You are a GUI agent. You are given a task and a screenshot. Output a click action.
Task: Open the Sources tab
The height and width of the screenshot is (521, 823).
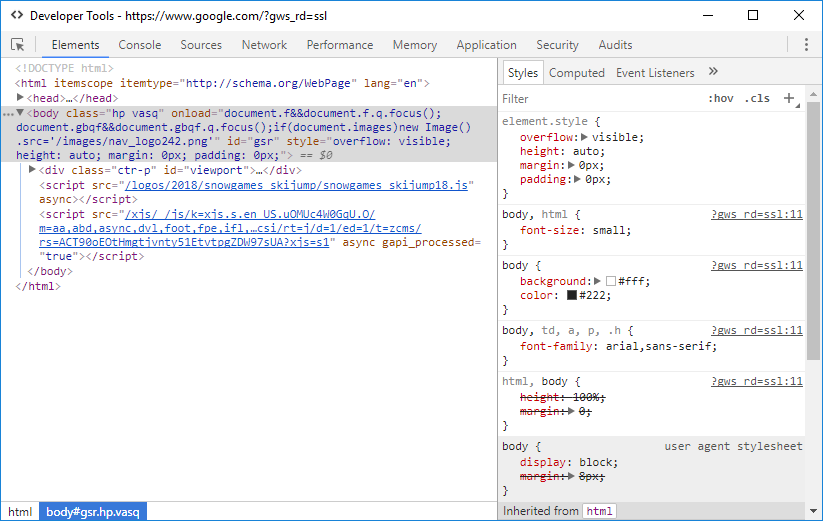tap(201, 45)
